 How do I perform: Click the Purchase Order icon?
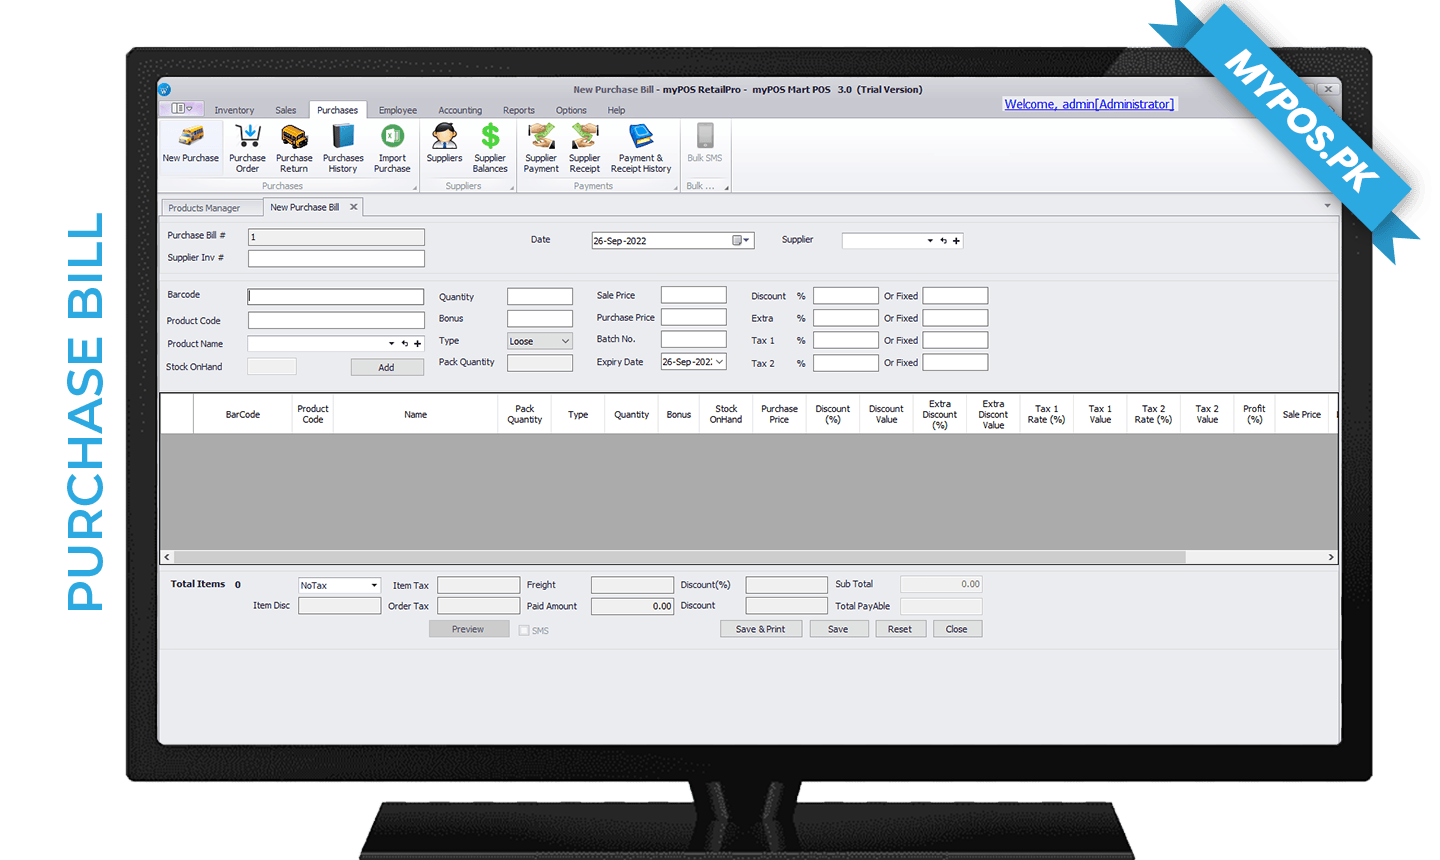point(247,148)
